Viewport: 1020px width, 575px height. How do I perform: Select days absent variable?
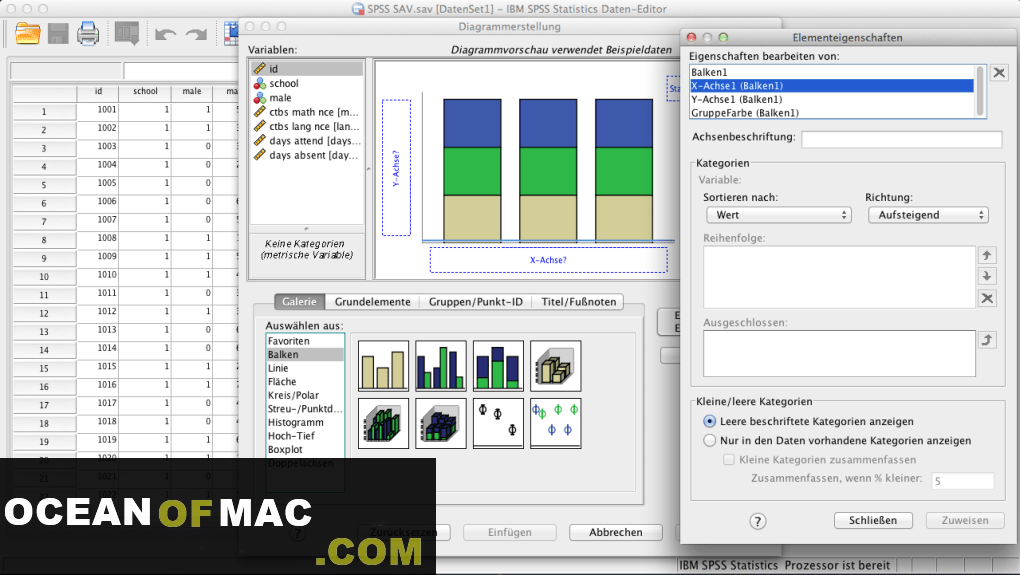click(x=306, y=155)
